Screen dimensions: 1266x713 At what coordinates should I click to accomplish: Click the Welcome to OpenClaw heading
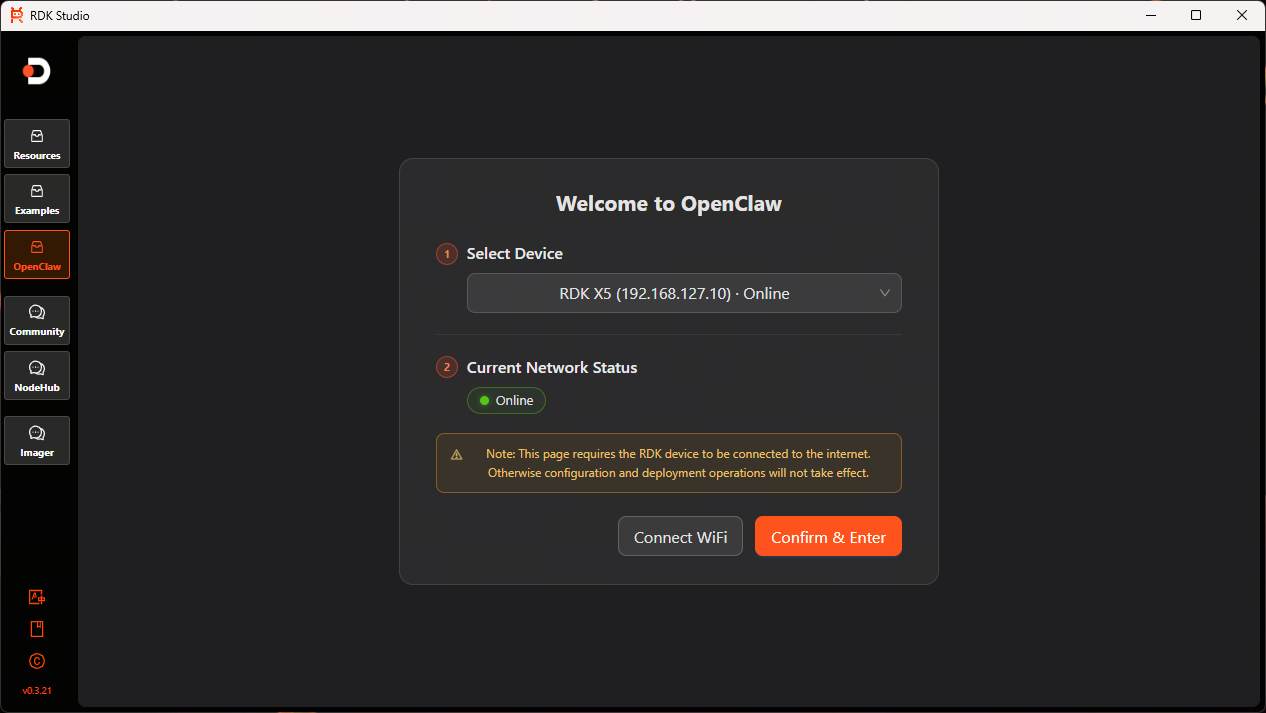tap(669, 204)
